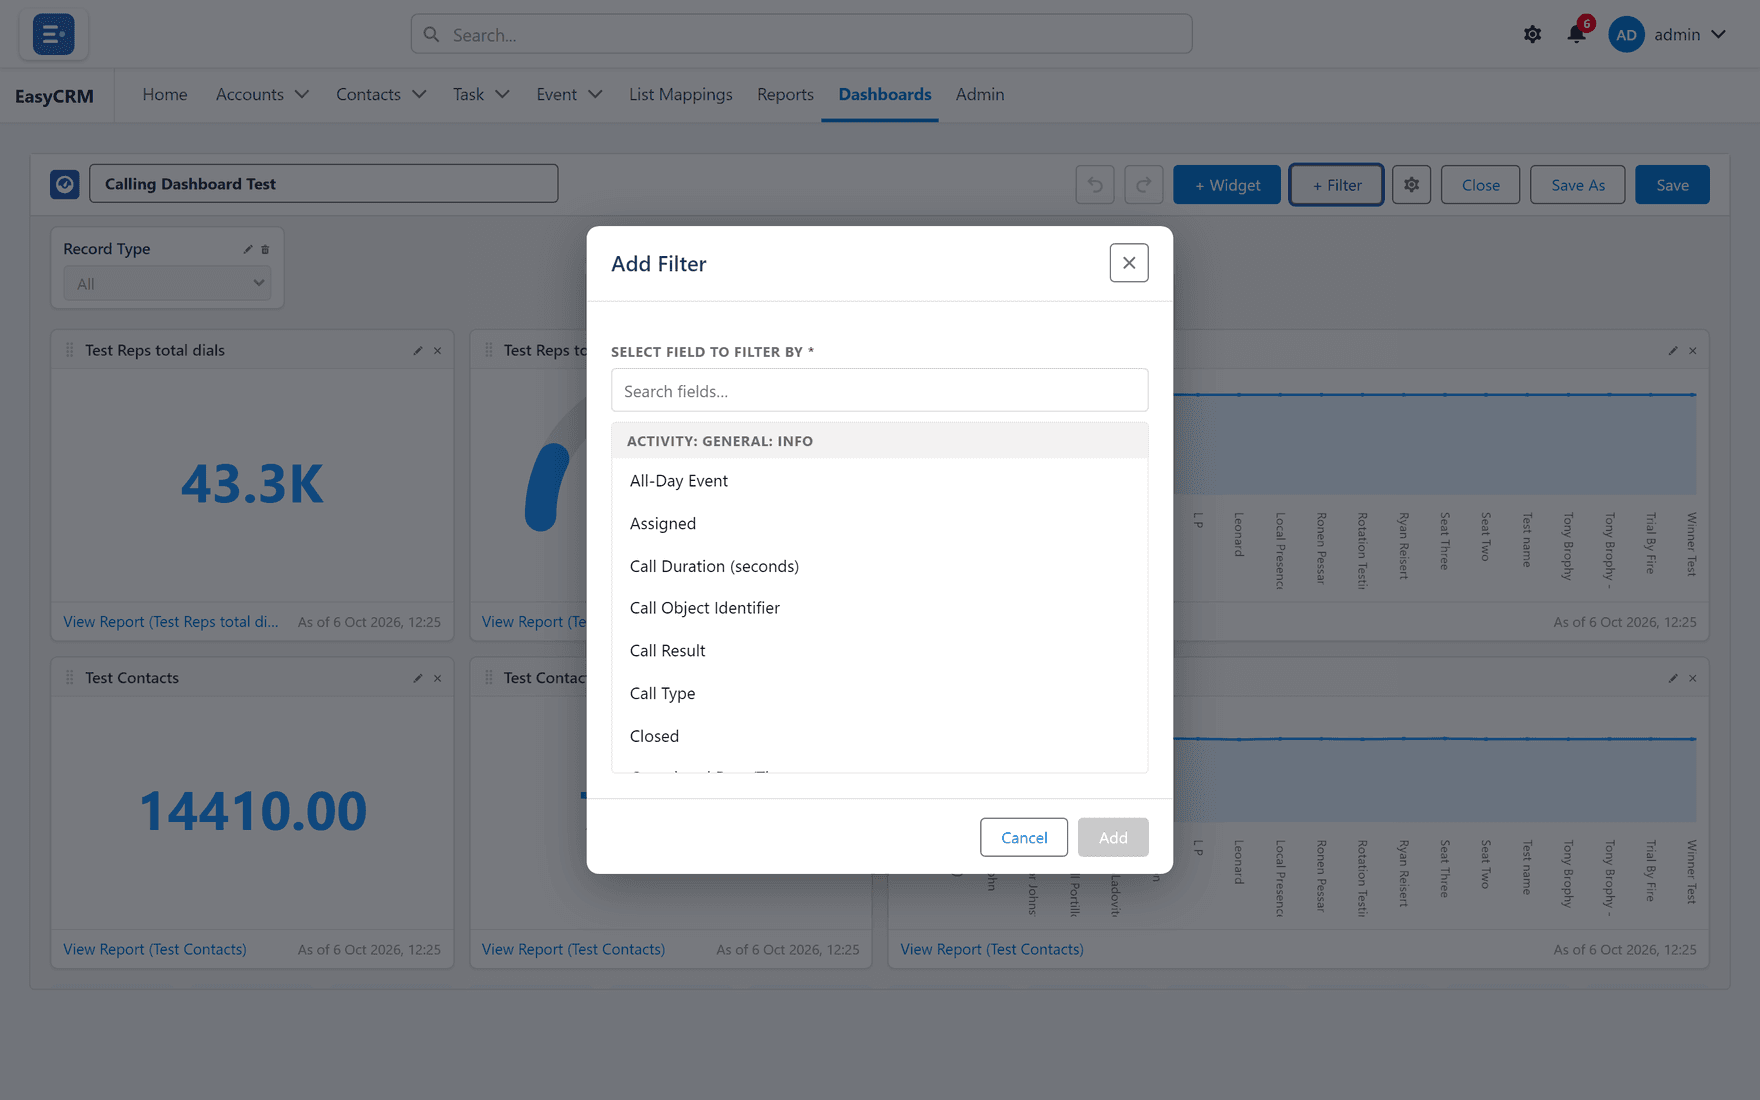The image size is (1760, 1100).
Task: Delete the Record Type filter trash icon
Action: [265, 249]
